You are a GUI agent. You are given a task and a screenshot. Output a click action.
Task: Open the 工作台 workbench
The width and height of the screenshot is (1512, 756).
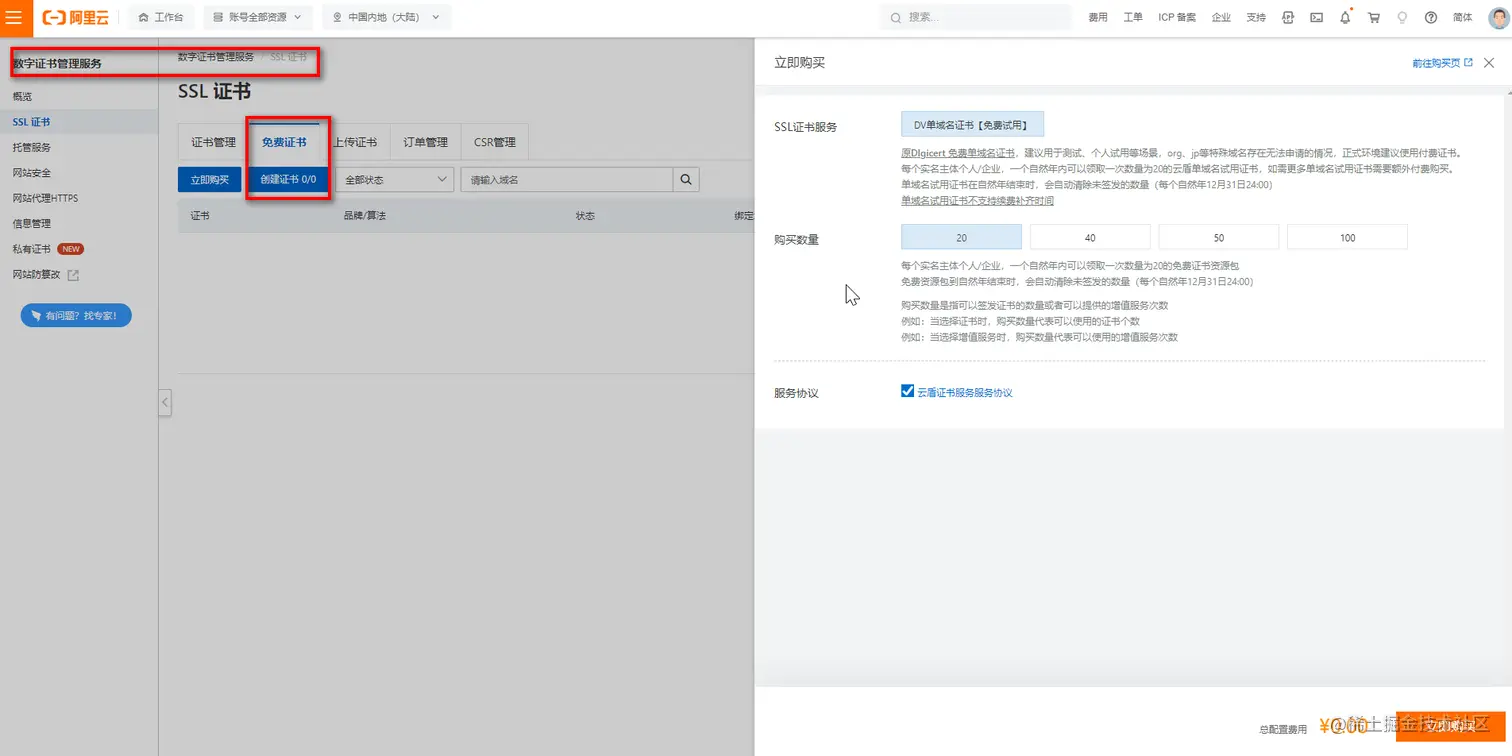coord(161,17)
